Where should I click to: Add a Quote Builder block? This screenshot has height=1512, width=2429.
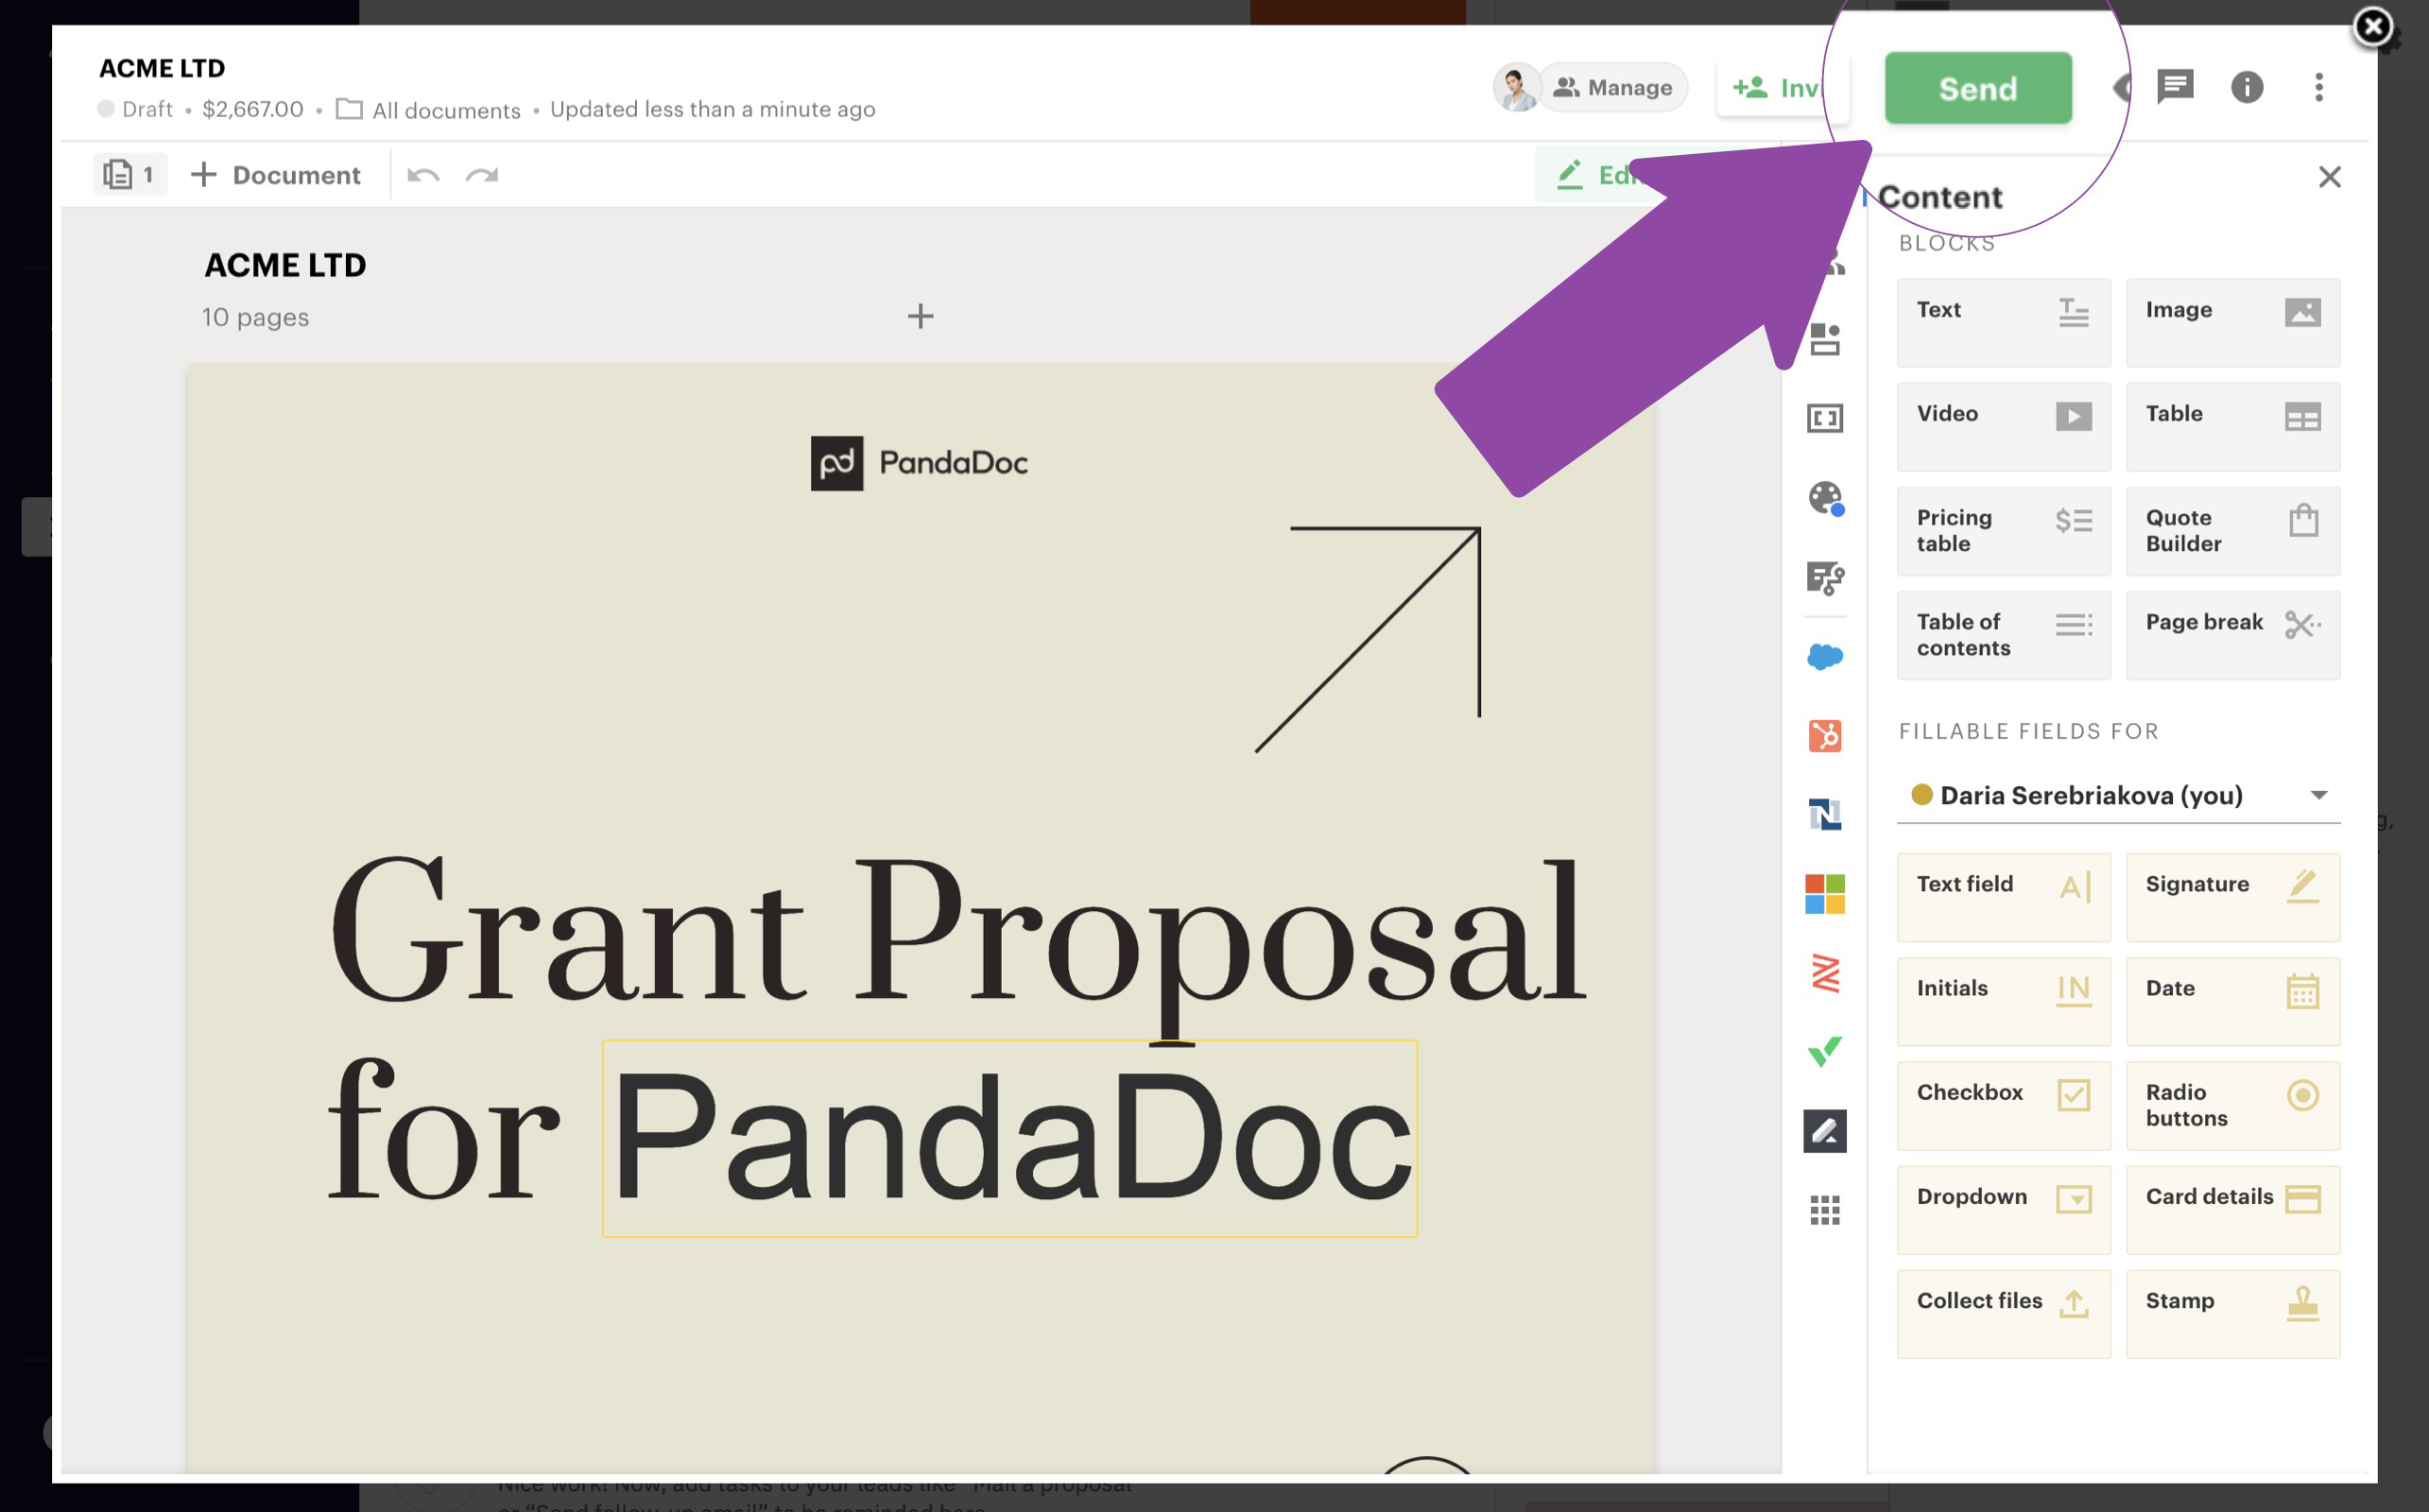click(x=2232, y=531)
